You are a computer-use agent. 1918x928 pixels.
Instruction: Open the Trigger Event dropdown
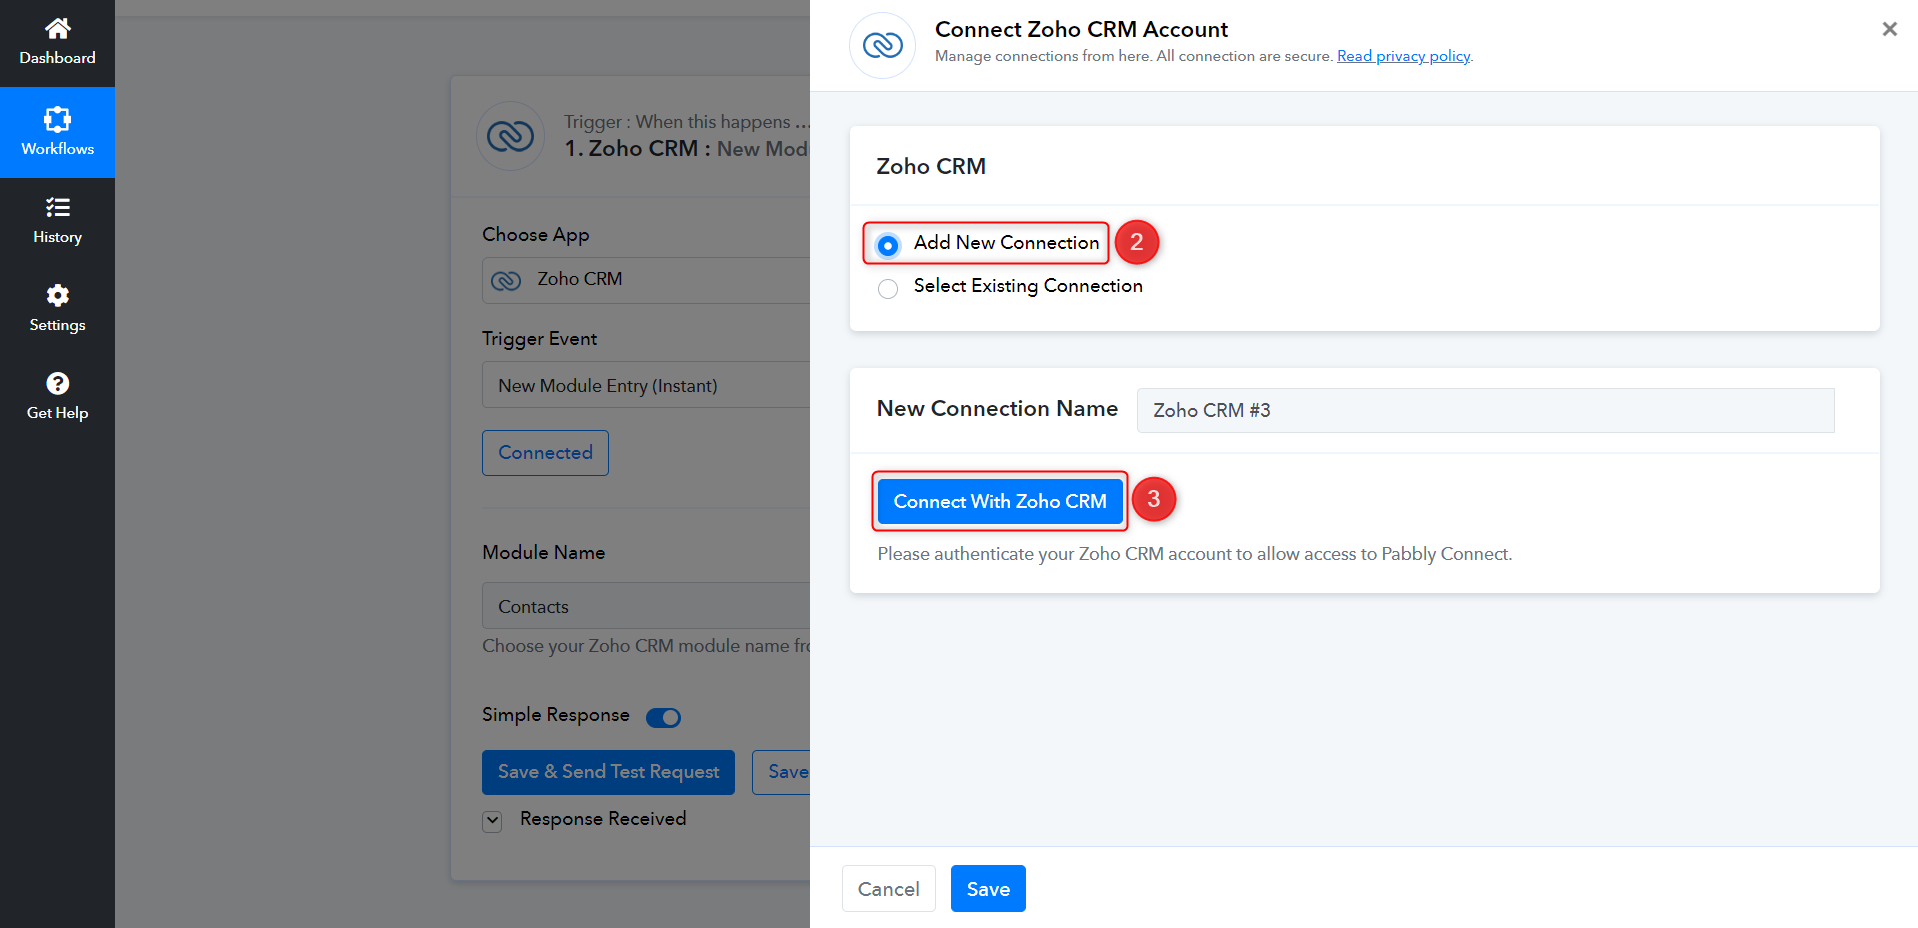pyautogui.click(x=646, y=385)
